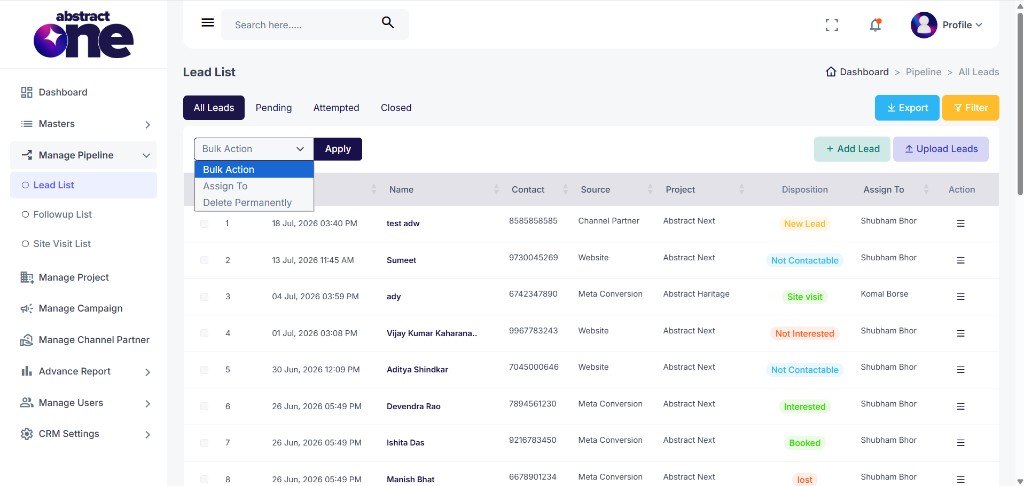Expand the Masters sidebar menu
Screen dimensions: 1024x486
coord(84,123)
